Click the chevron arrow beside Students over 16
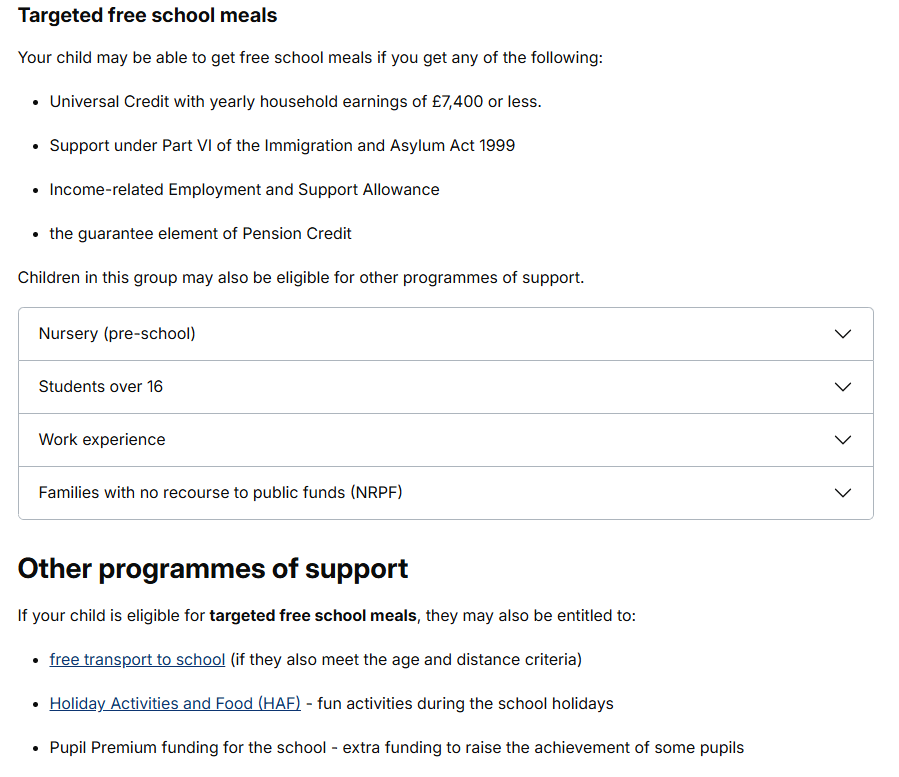This screenshot has width=899, height=777. pyautogui.click(x=842, y=387)
